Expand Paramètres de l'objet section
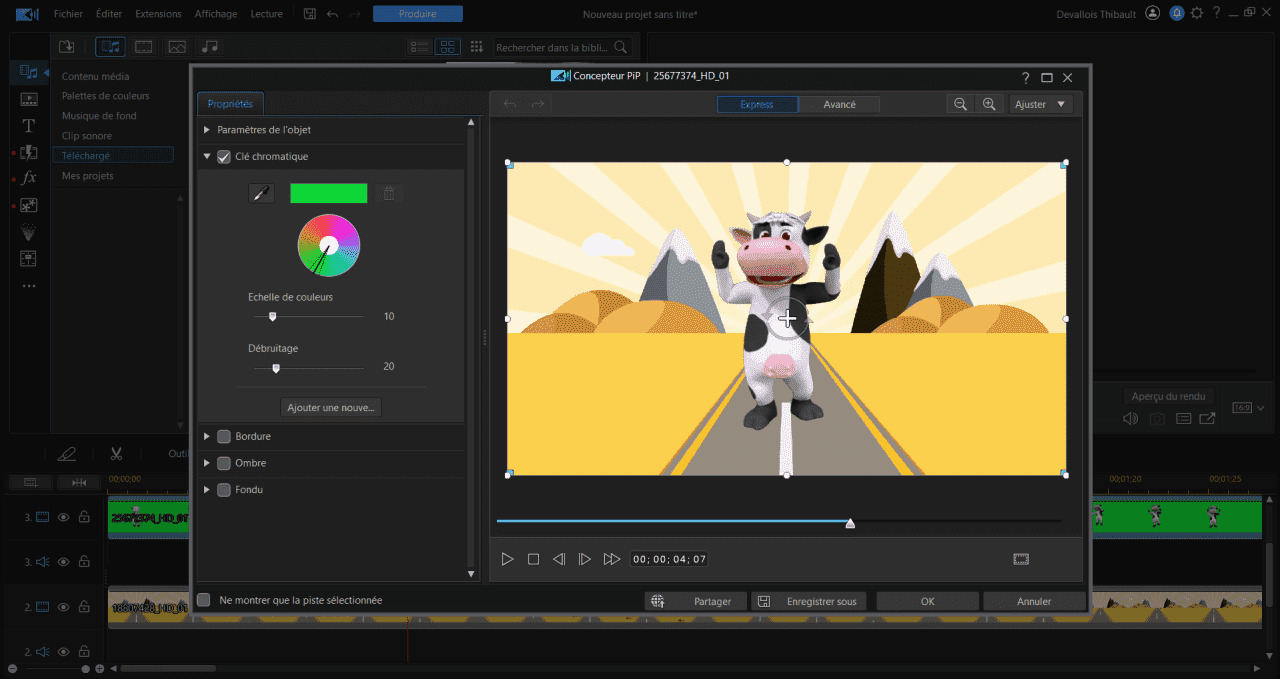This screenshot has width=1280, height=679. point(207,130)
